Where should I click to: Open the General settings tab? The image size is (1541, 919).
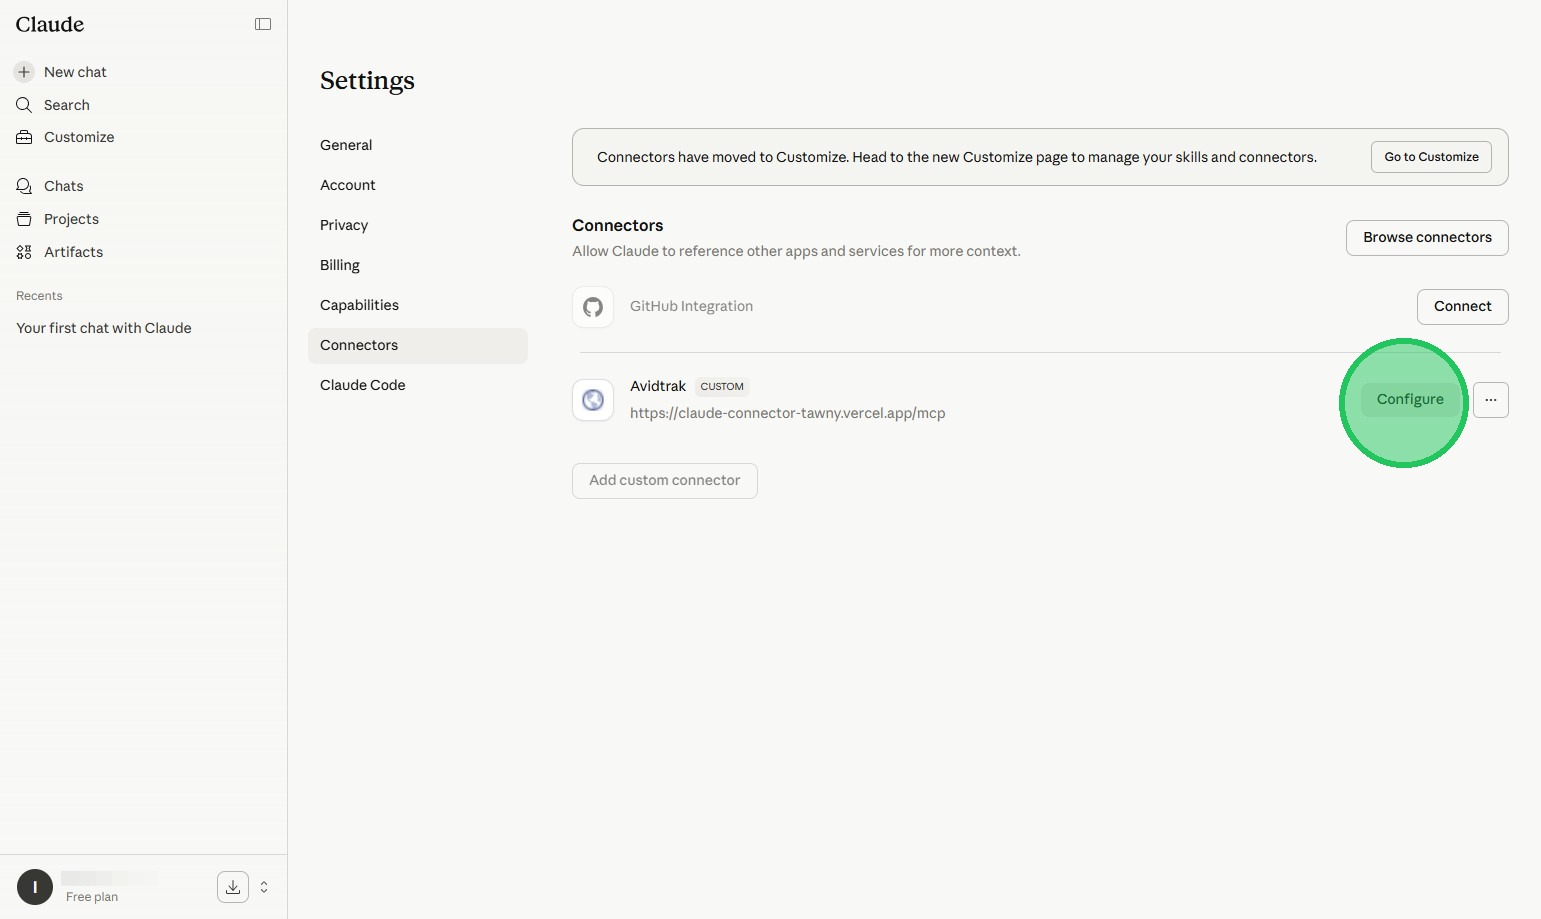[x=418, y=145]
